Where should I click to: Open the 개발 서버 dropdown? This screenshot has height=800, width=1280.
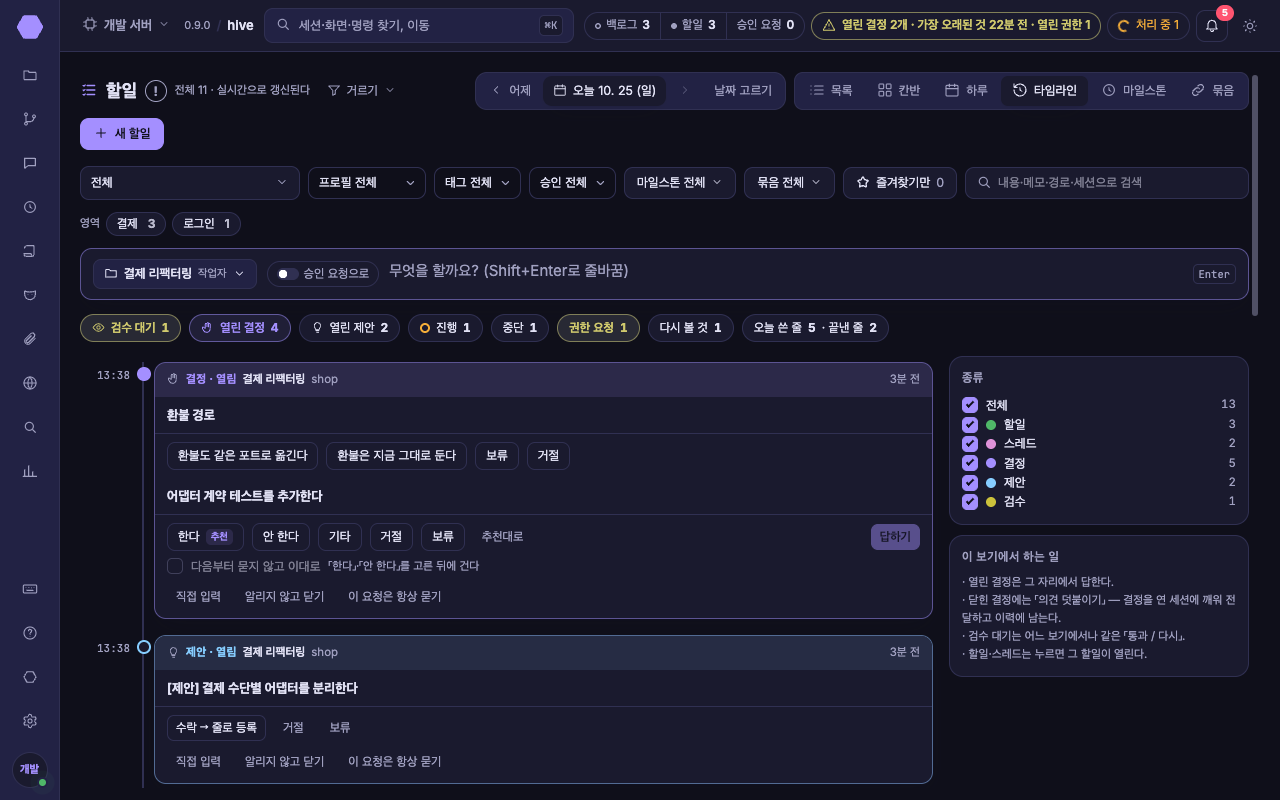125,25
